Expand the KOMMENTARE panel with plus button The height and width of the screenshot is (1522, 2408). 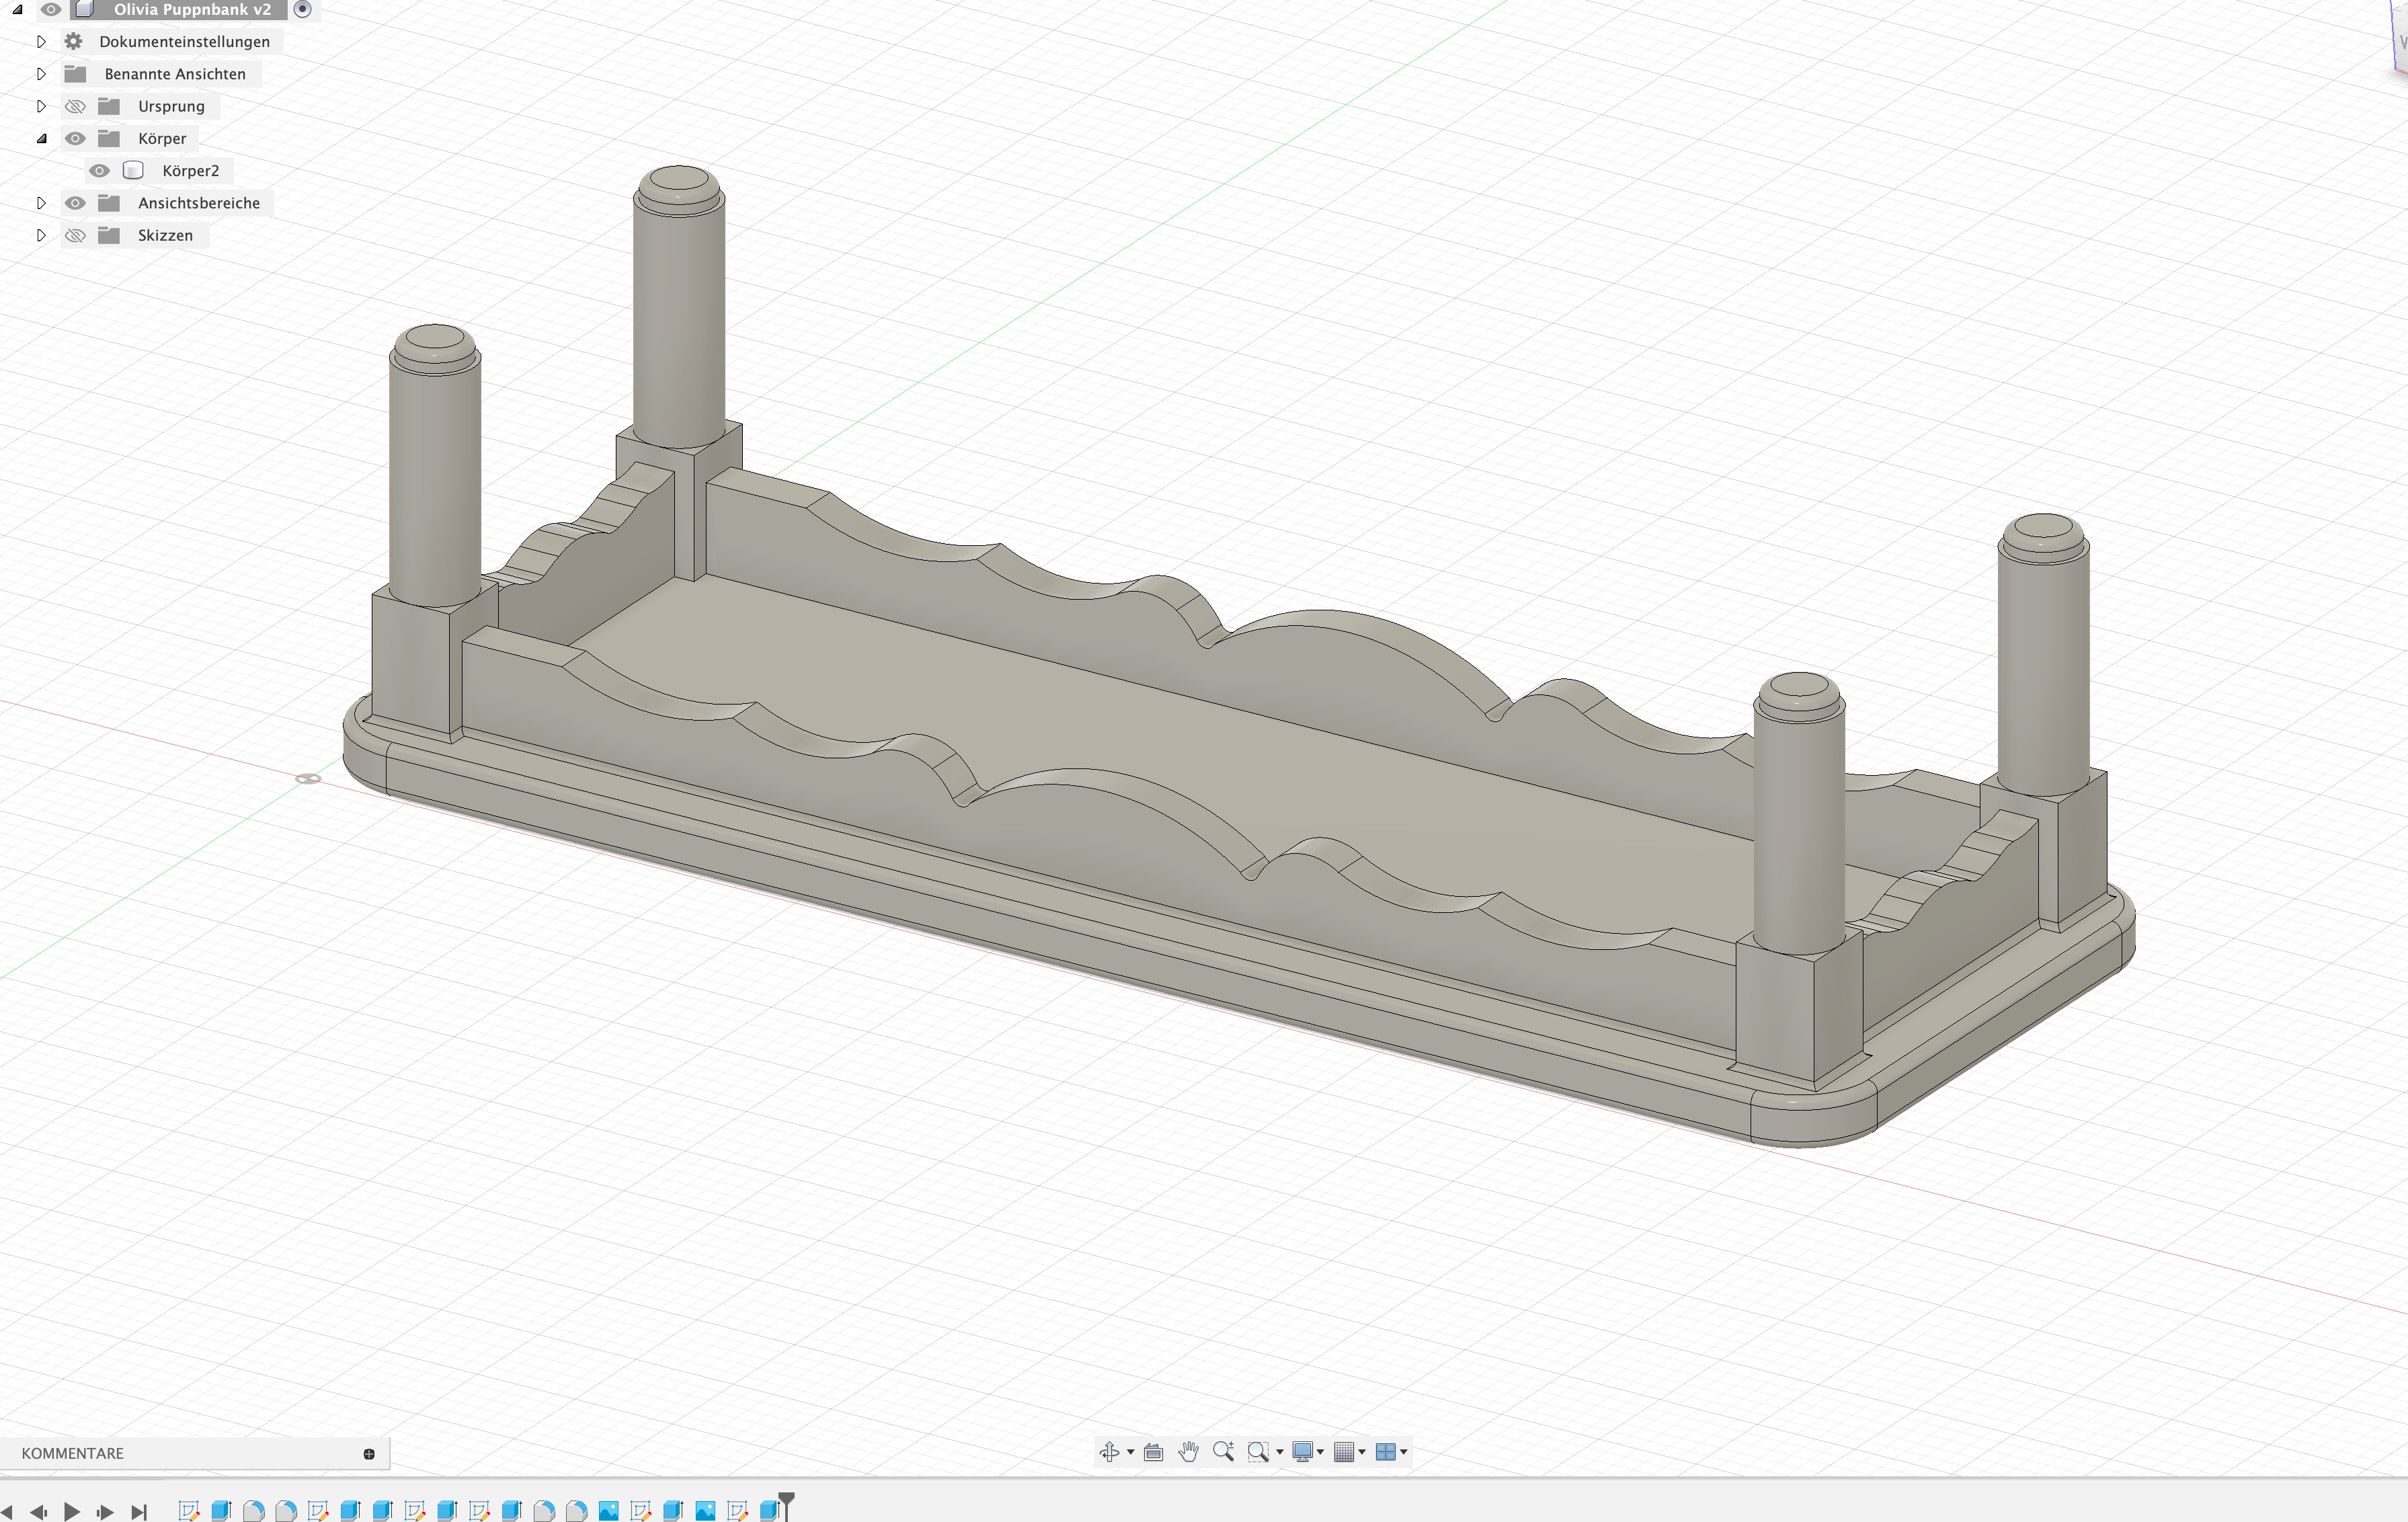pos(369,1454)
